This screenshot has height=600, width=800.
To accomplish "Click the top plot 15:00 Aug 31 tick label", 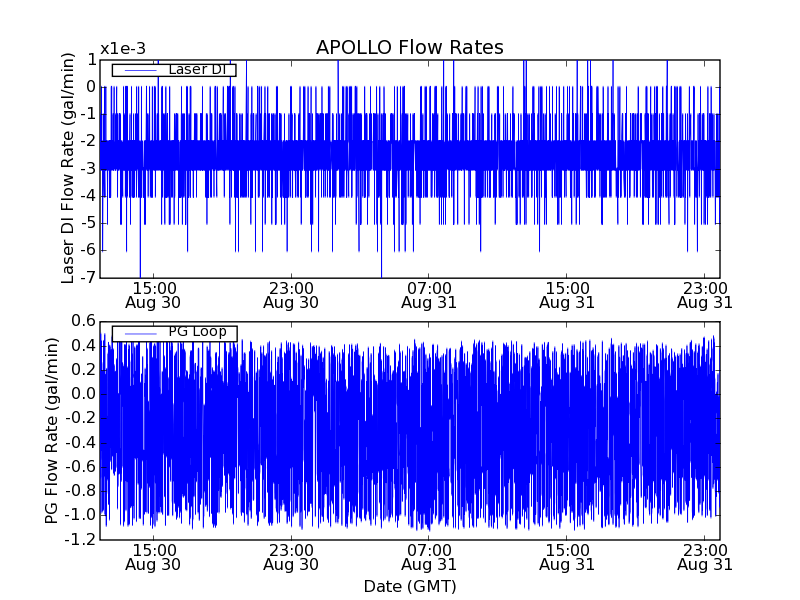I will pyautogui.click(x=567, y=295).
